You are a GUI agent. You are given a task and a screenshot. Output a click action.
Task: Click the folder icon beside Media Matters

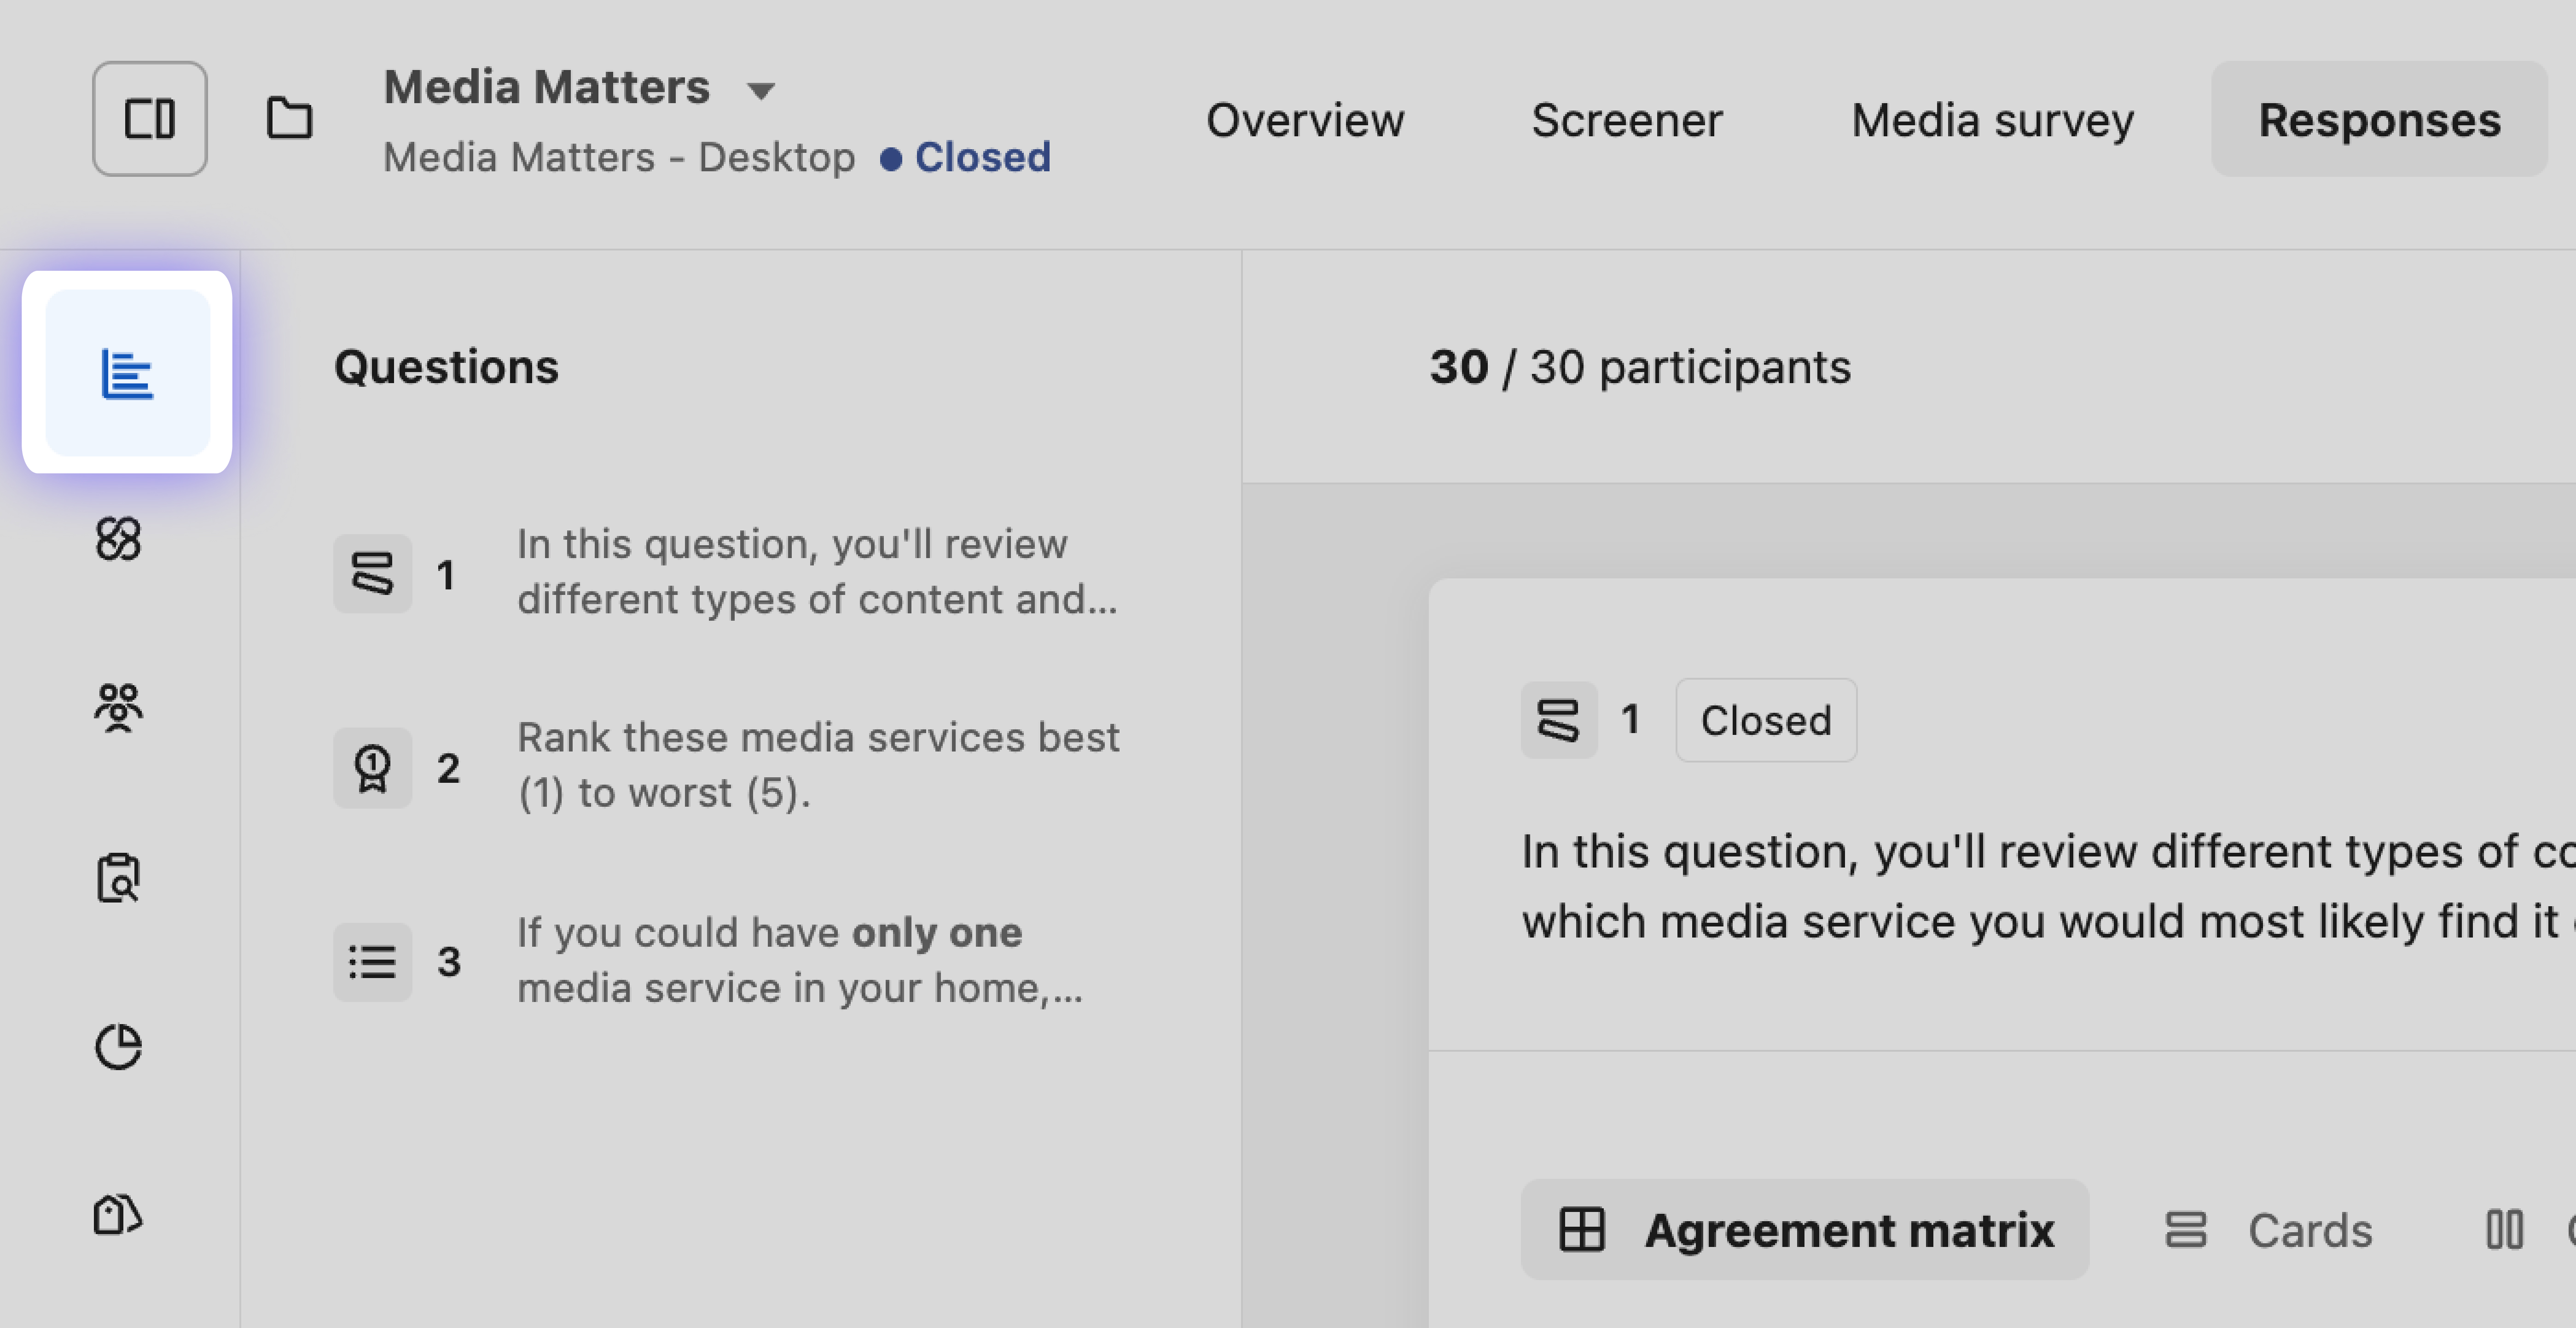pos(289,119)
